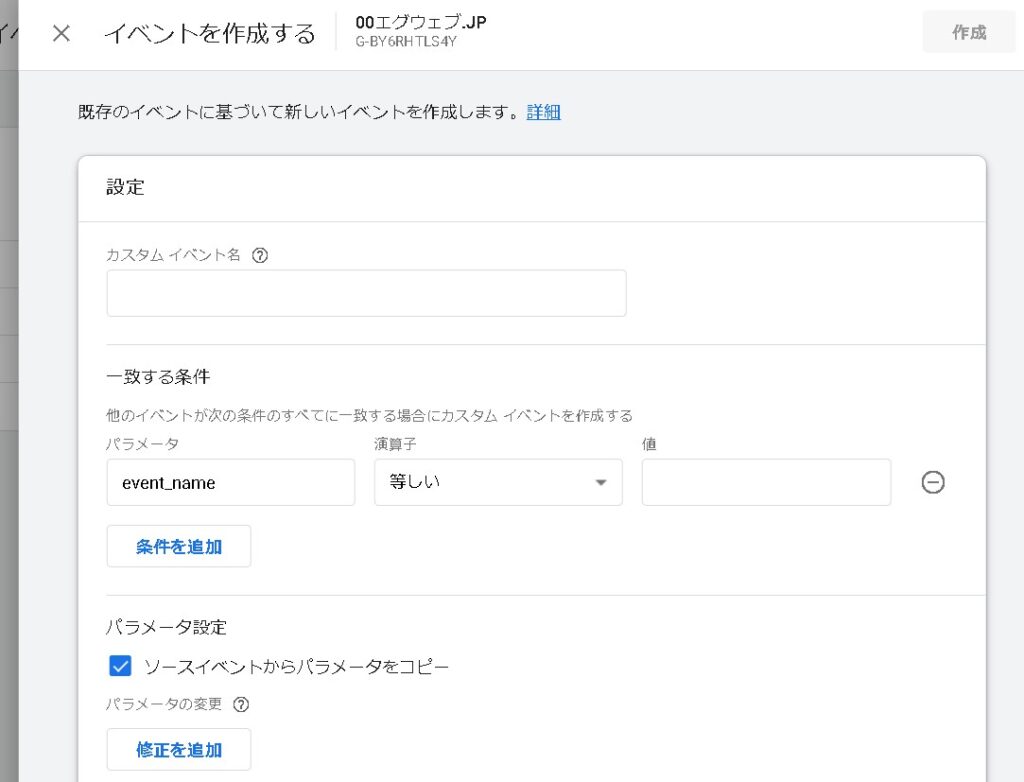Close the イベントを作成する panel
This screenshot has width=1024, height=782.
61,33
